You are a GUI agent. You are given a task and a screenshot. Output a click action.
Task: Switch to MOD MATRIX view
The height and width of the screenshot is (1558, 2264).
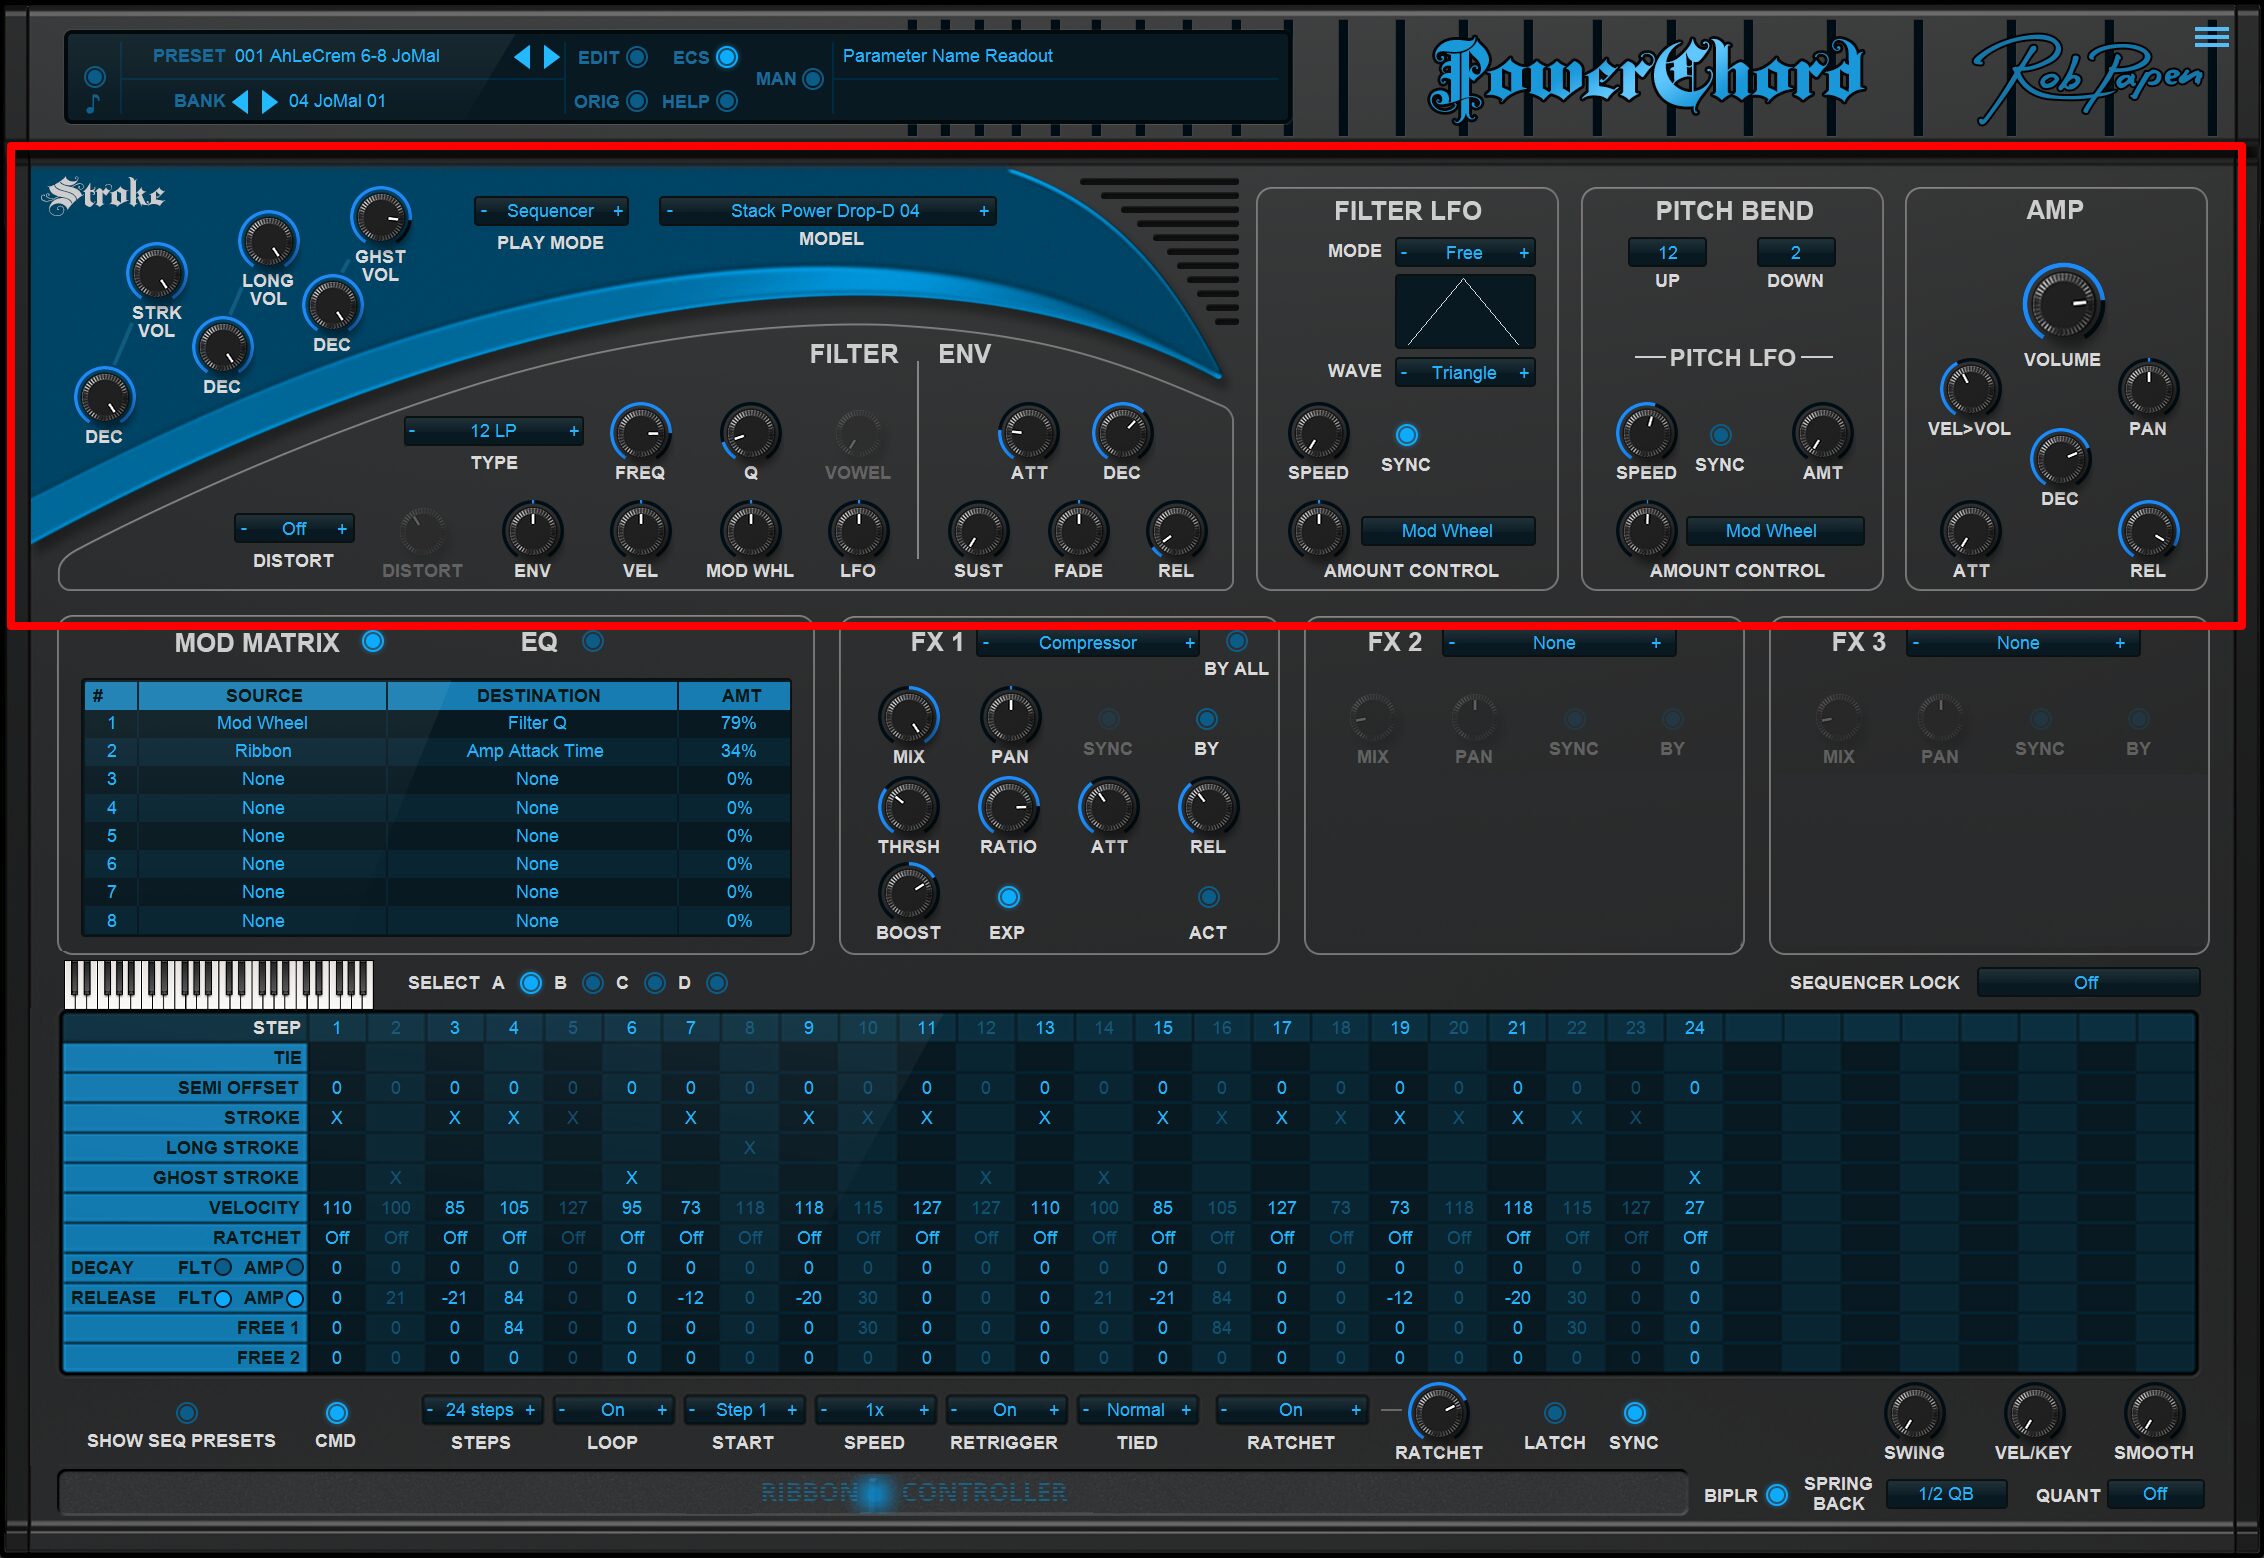click(373, 642)
